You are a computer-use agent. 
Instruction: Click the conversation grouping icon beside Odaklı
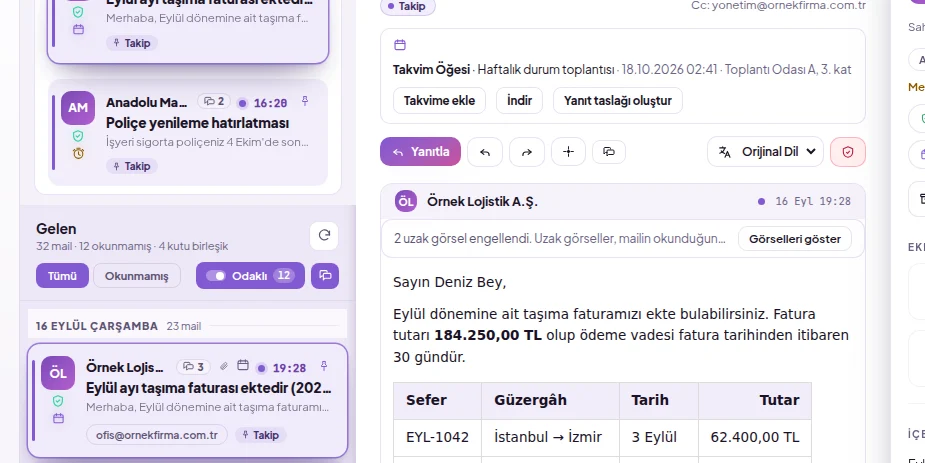[325, 275]
